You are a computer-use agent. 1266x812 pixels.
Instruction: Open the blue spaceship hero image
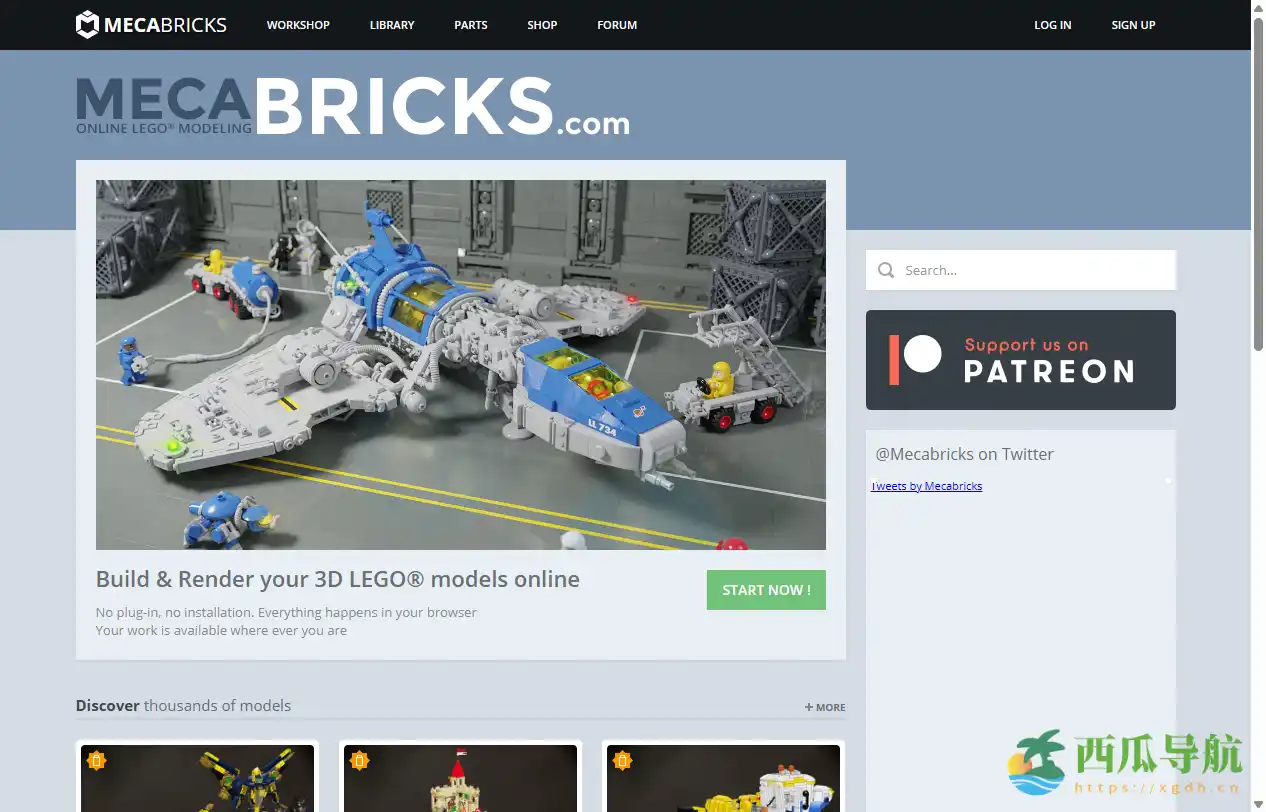pyautogui.click(x=460, y=365)
